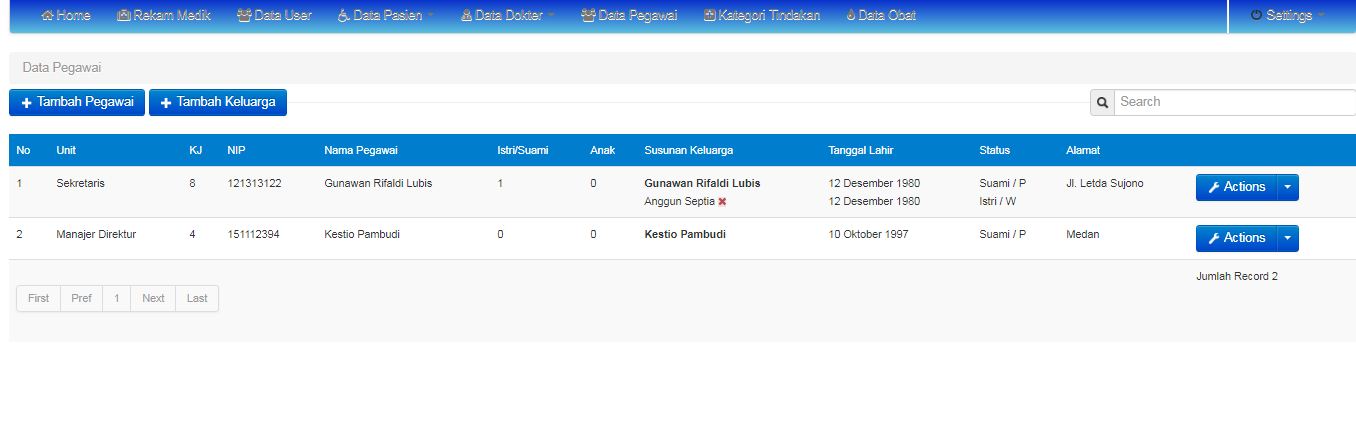Click the Susunan Keluarga column header
The image size is (1356, 430).
coord(689,150)
